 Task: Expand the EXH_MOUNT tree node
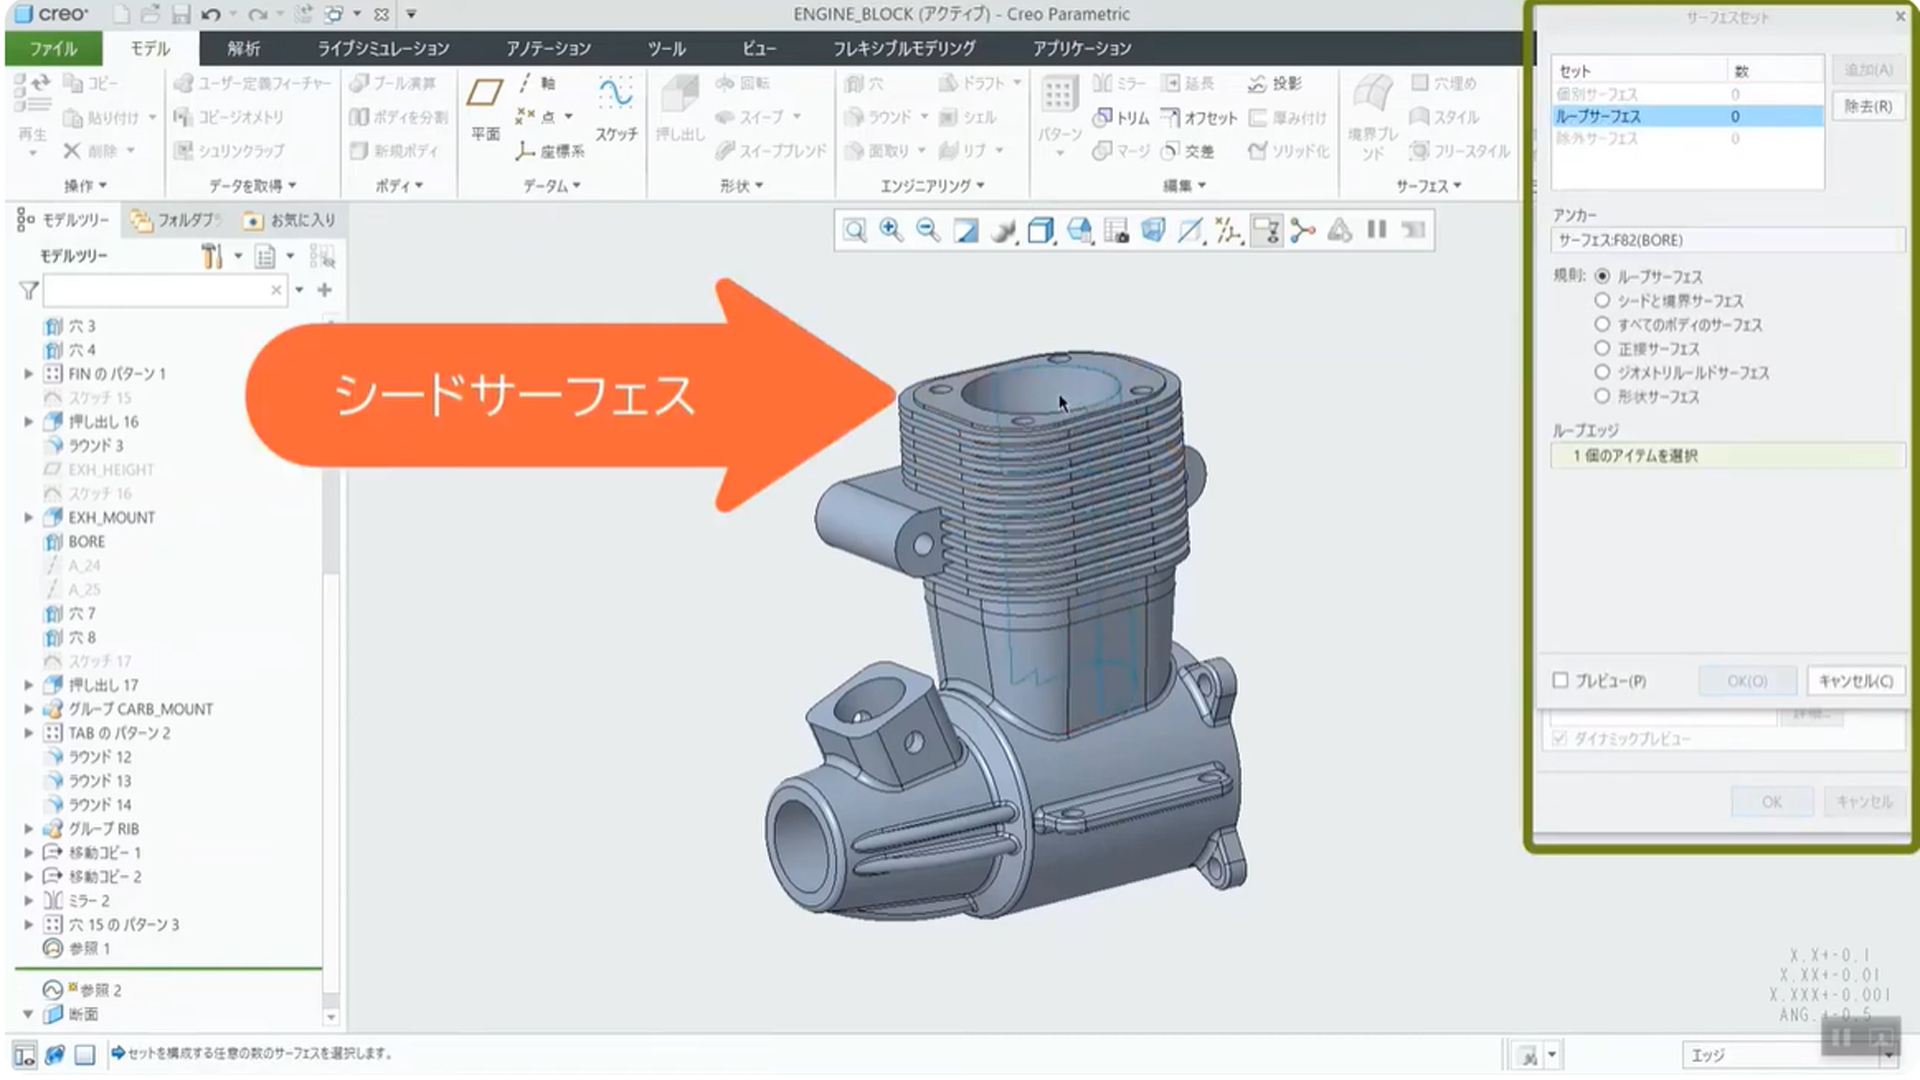(29, 518)
